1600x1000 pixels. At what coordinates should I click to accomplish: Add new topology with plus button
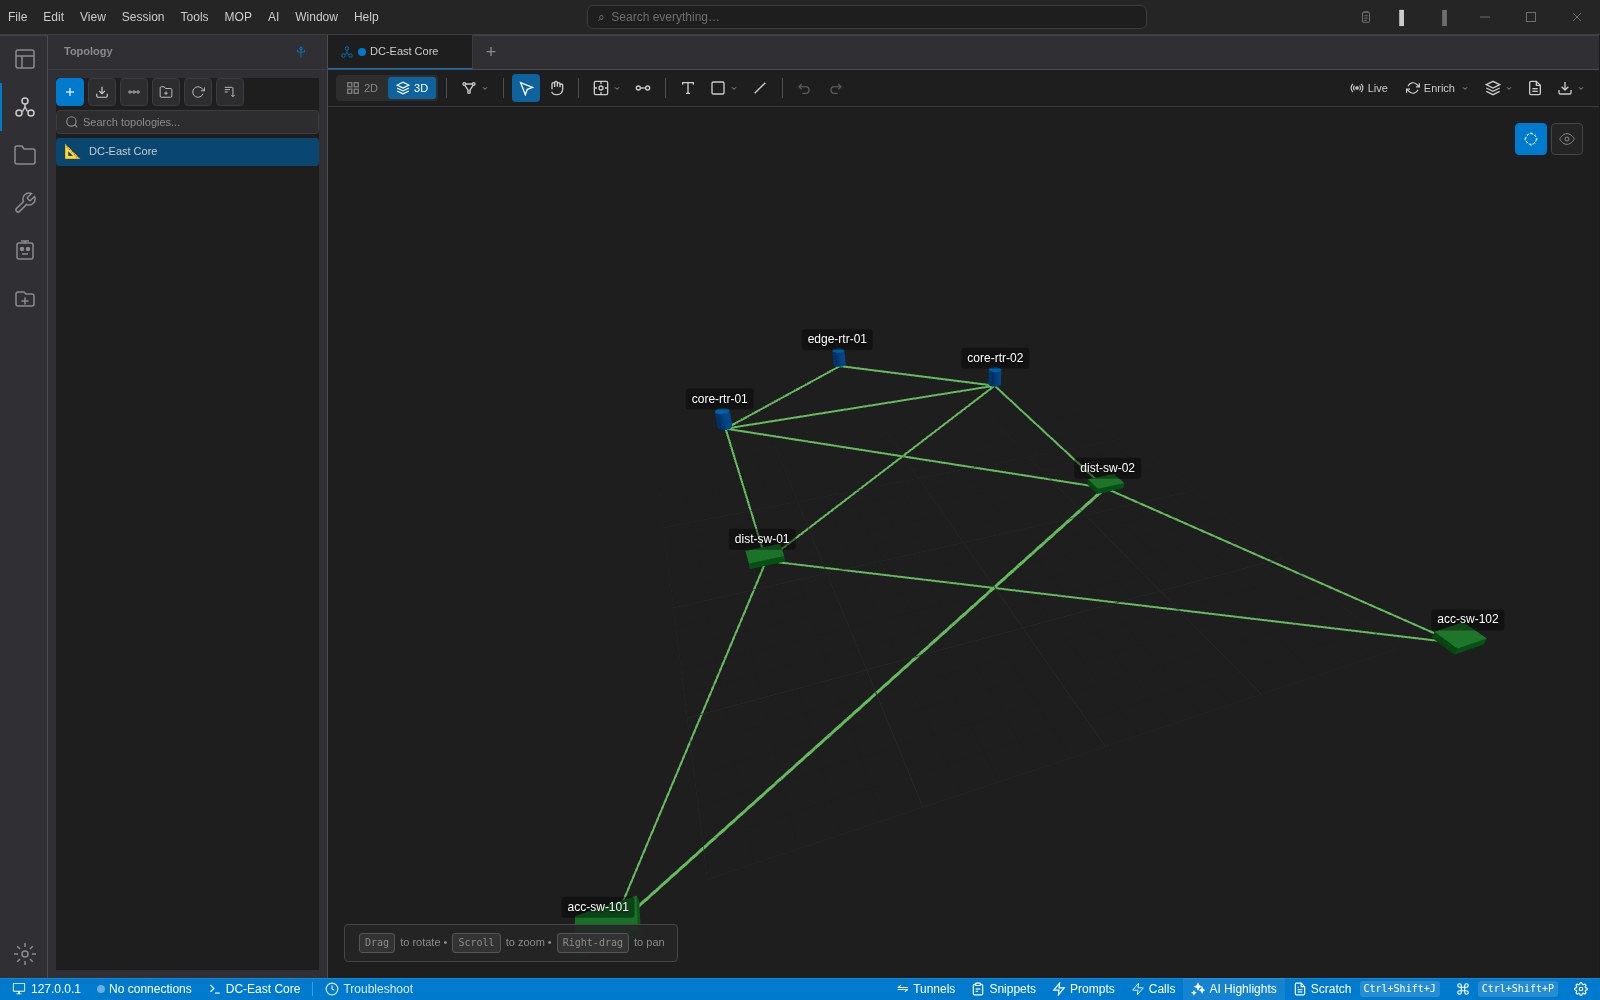[70, 92]
